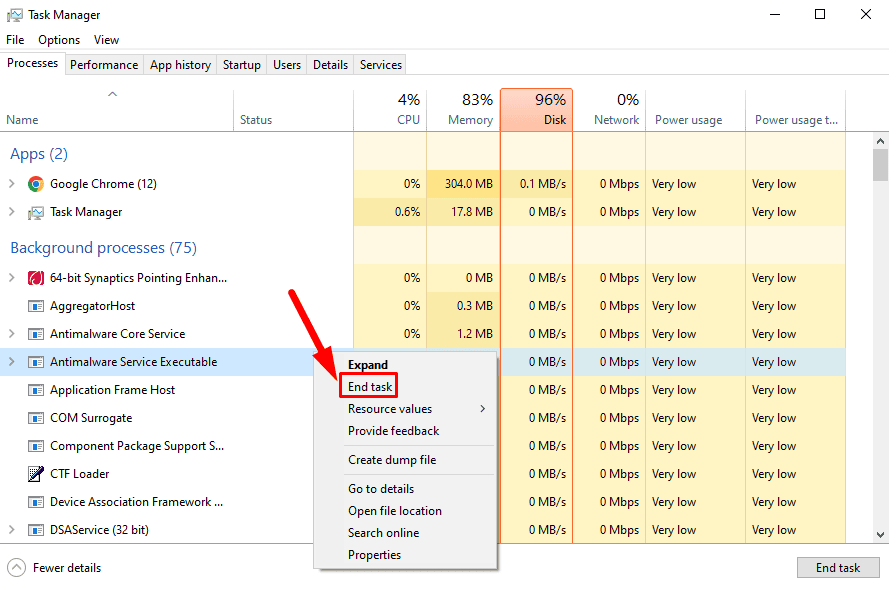Choose End task from the context menu
This screenshot has width=889, height=589.
point(370,387)
